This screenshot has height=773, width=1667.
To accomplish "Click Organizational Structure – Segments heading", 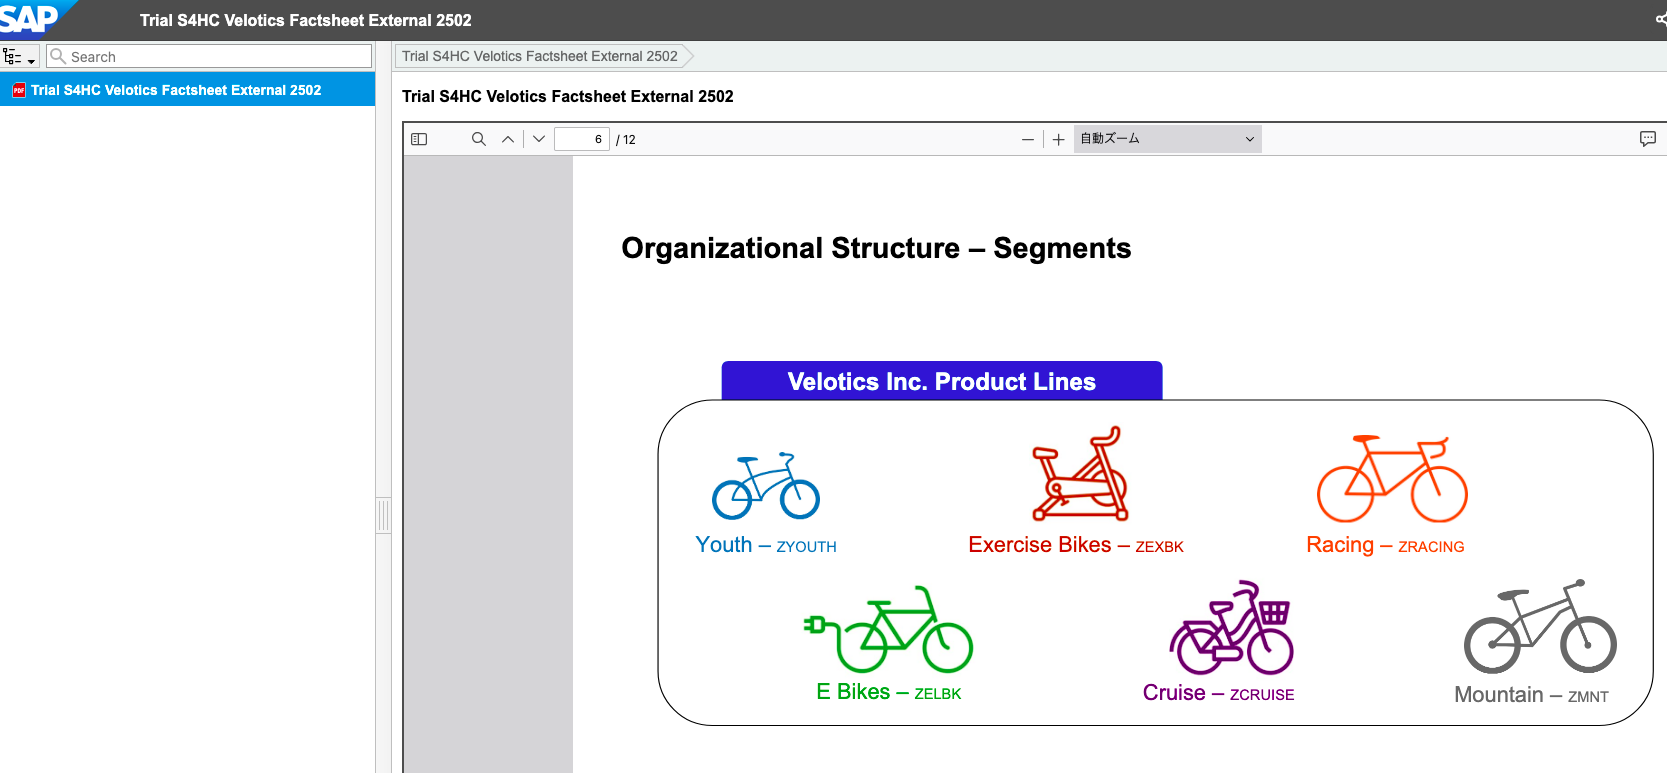I will pos(876,248).
